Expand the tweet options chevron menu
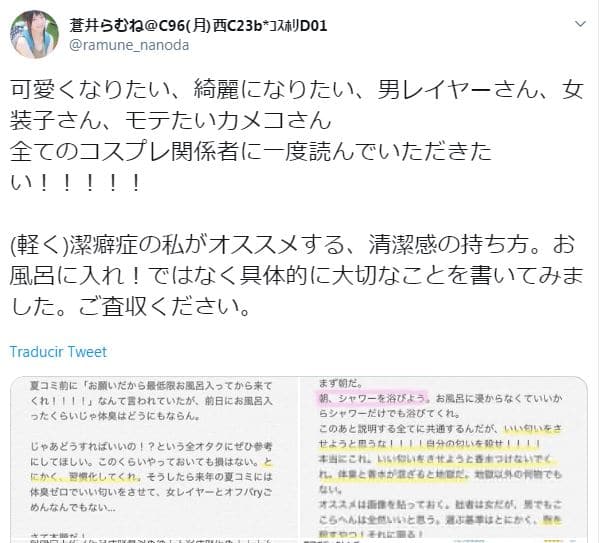This screenshot has width=614, height=543. pyautogui.click(x=580, y=24)
